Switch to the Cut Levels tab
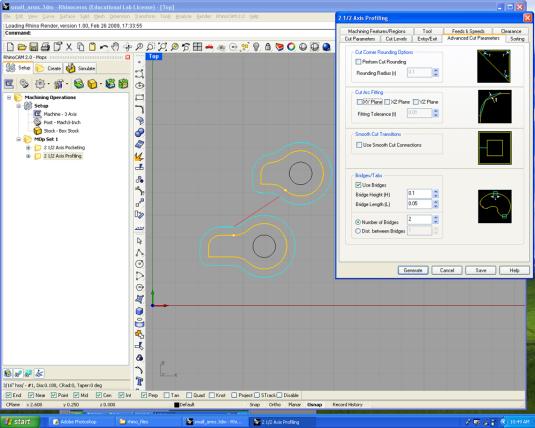 (396, 39)
